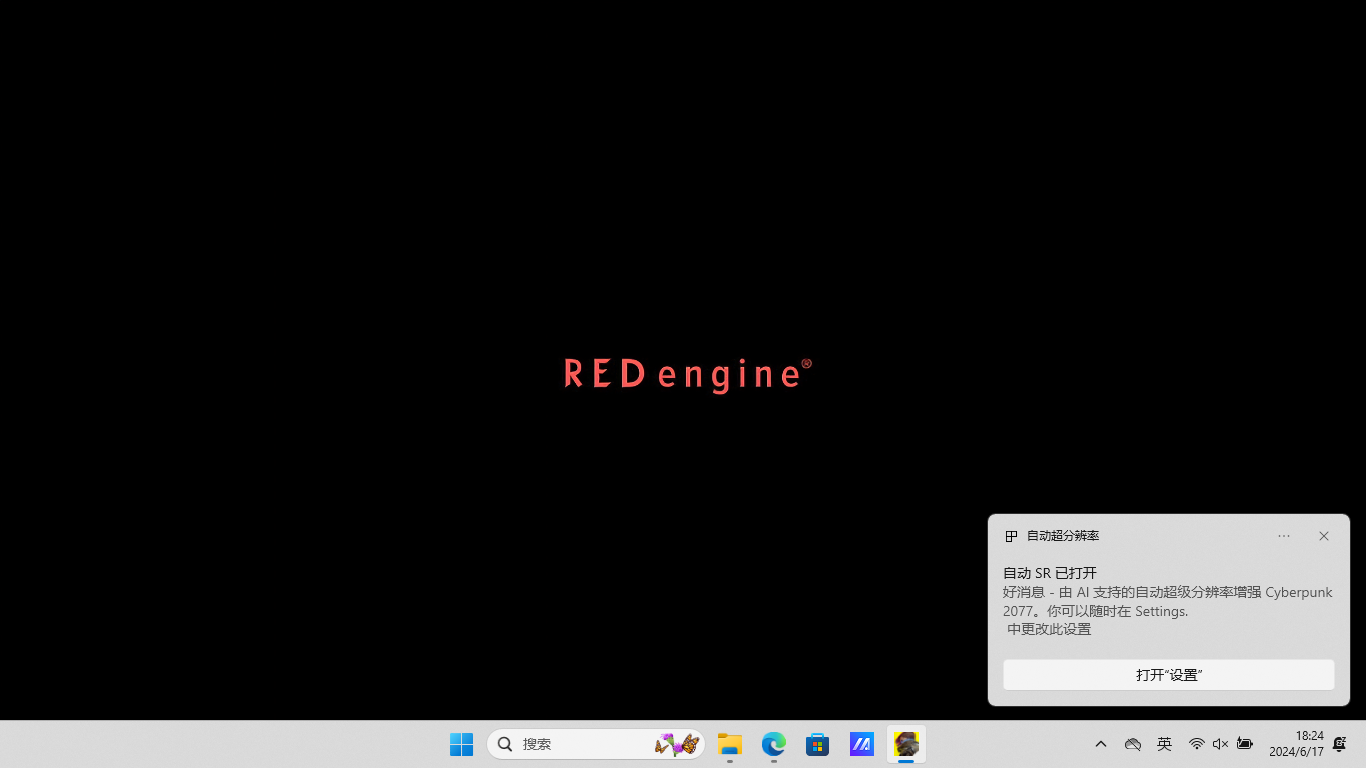Click the battery status tray icon

(x=1245, y=744)
